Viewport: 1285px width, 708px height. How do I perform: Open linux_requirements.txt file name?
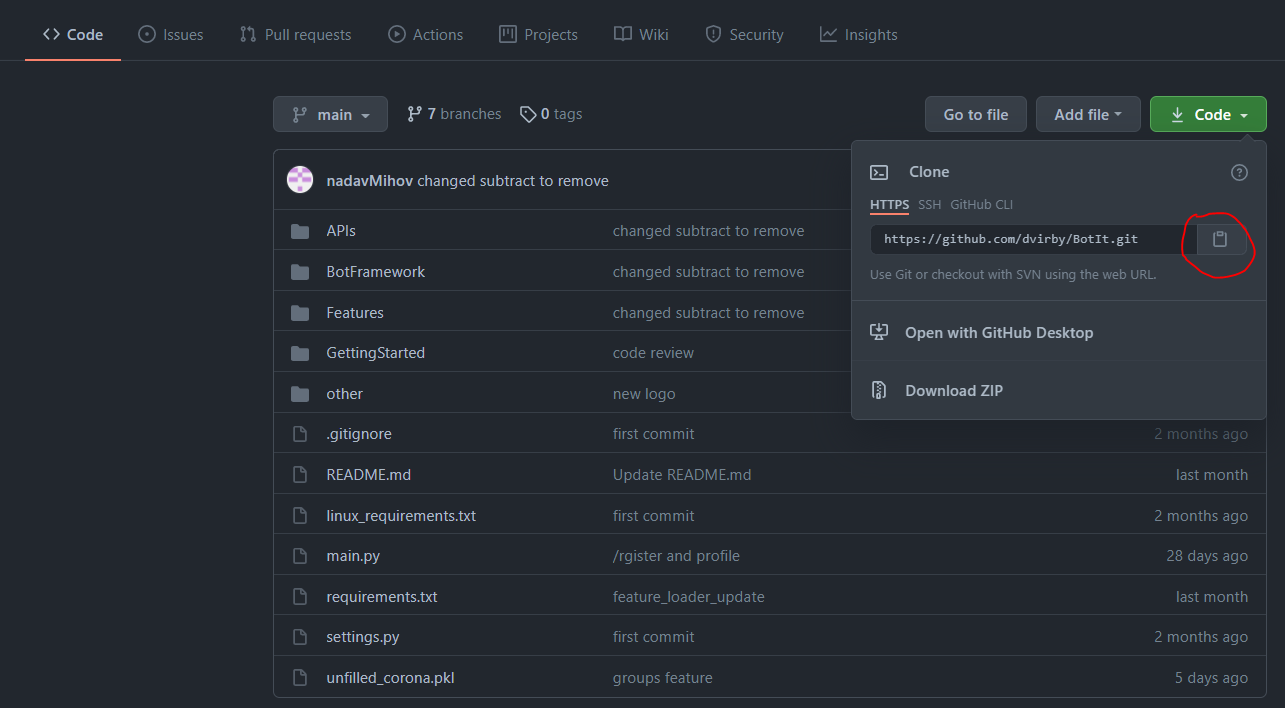click(x=401, y=516)
